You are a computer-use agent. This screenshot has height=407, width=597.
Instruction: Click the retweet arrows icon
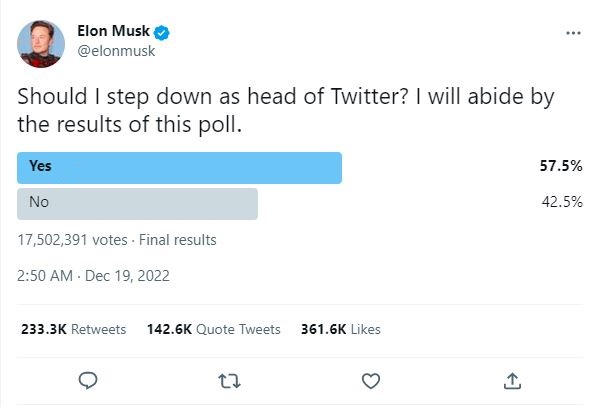229,381
